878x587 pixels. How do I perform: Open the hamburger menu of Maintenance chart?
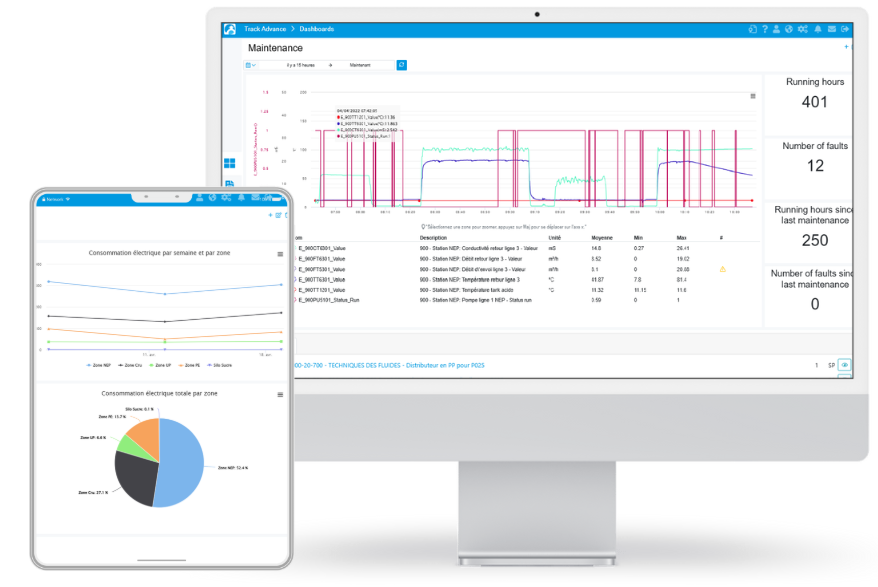pos(753,96)
